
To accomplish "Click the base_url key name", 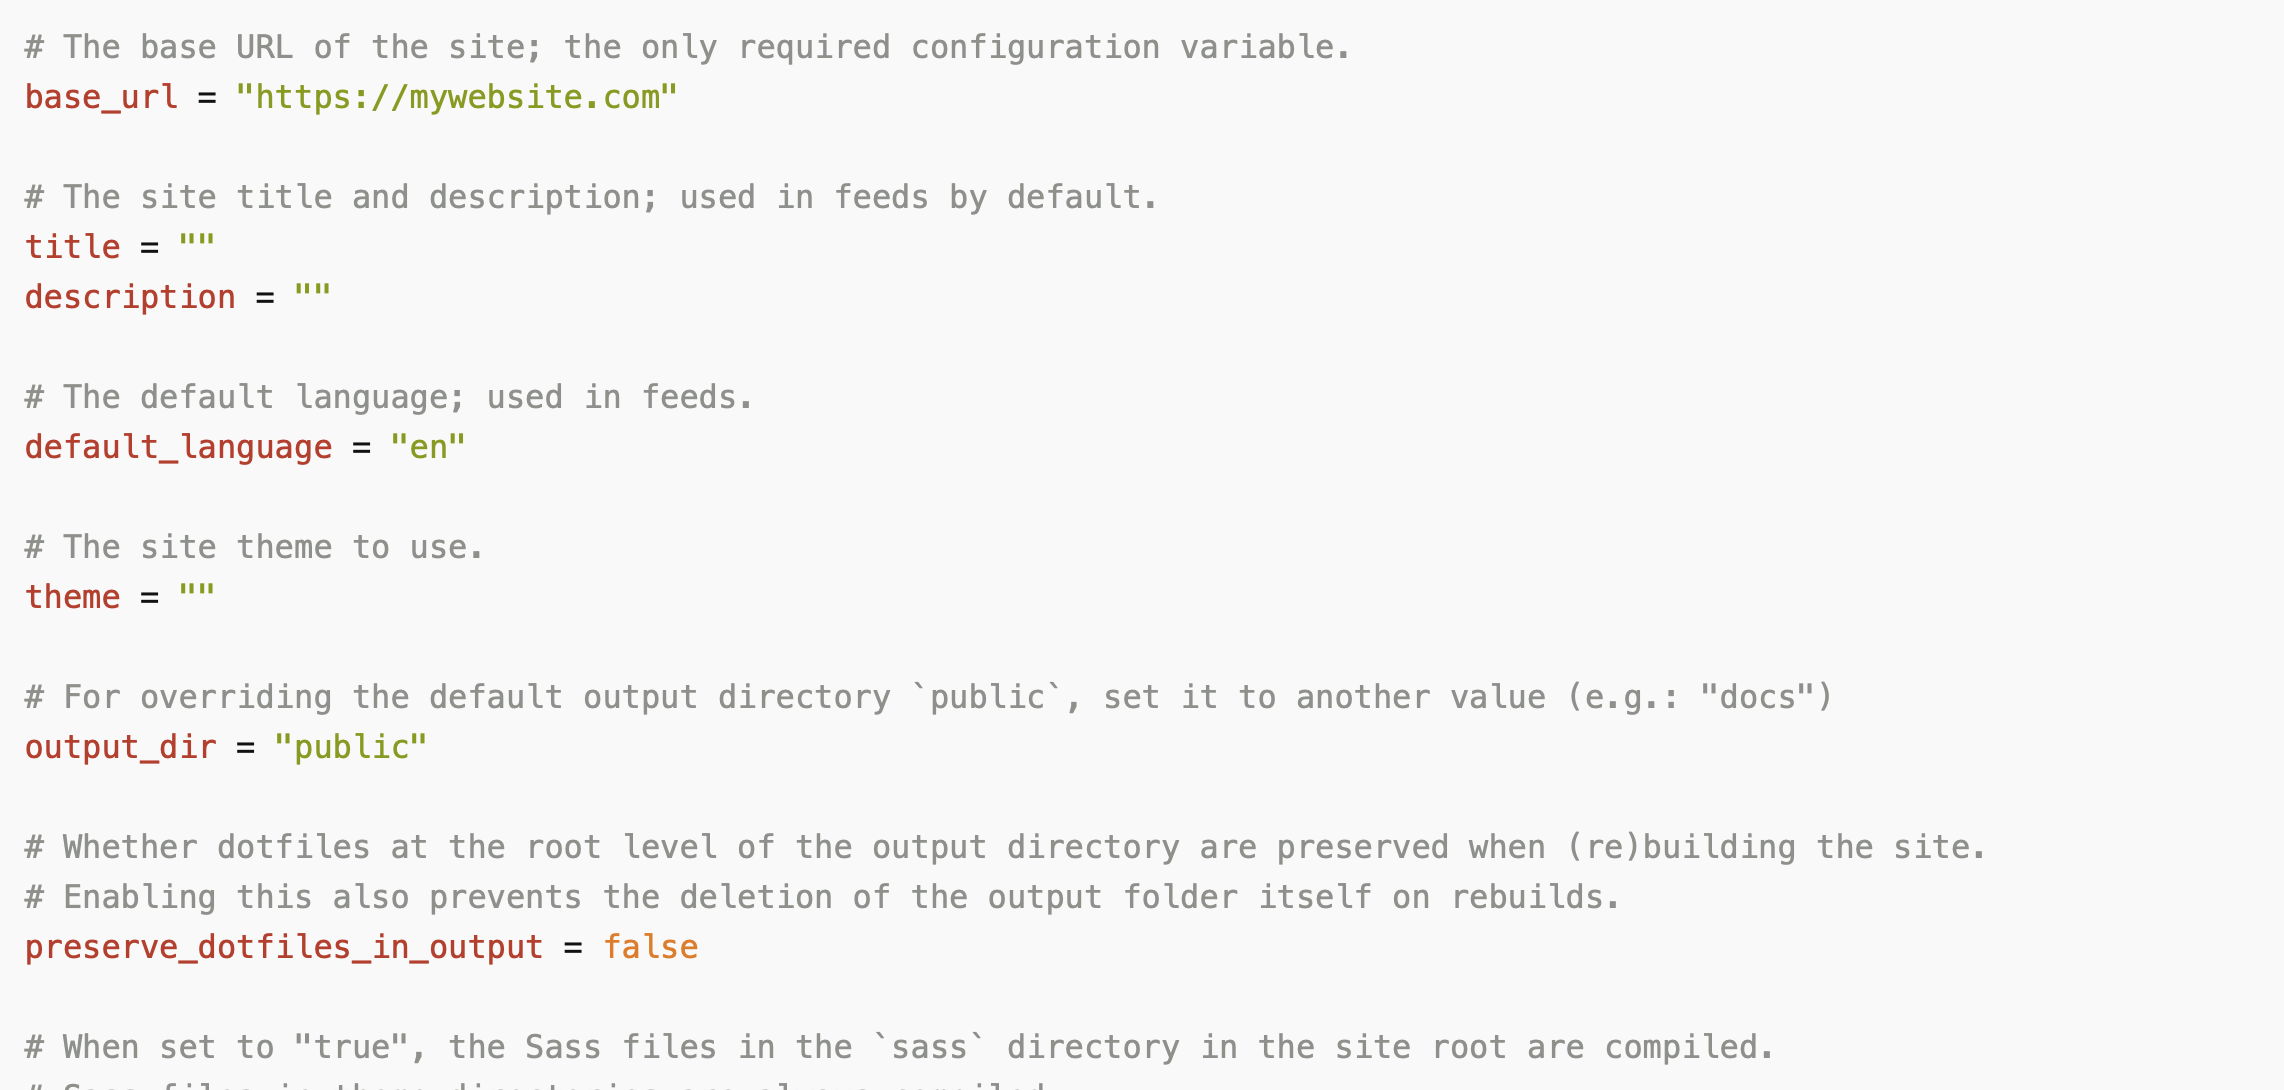I will (x=101, y=97).
